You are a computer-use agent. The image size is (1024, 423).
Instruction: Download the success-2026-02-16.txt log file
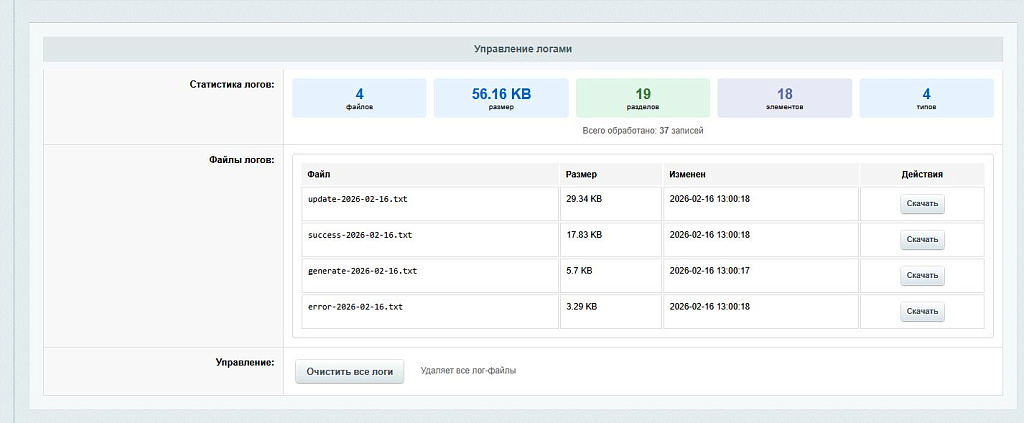922,240
